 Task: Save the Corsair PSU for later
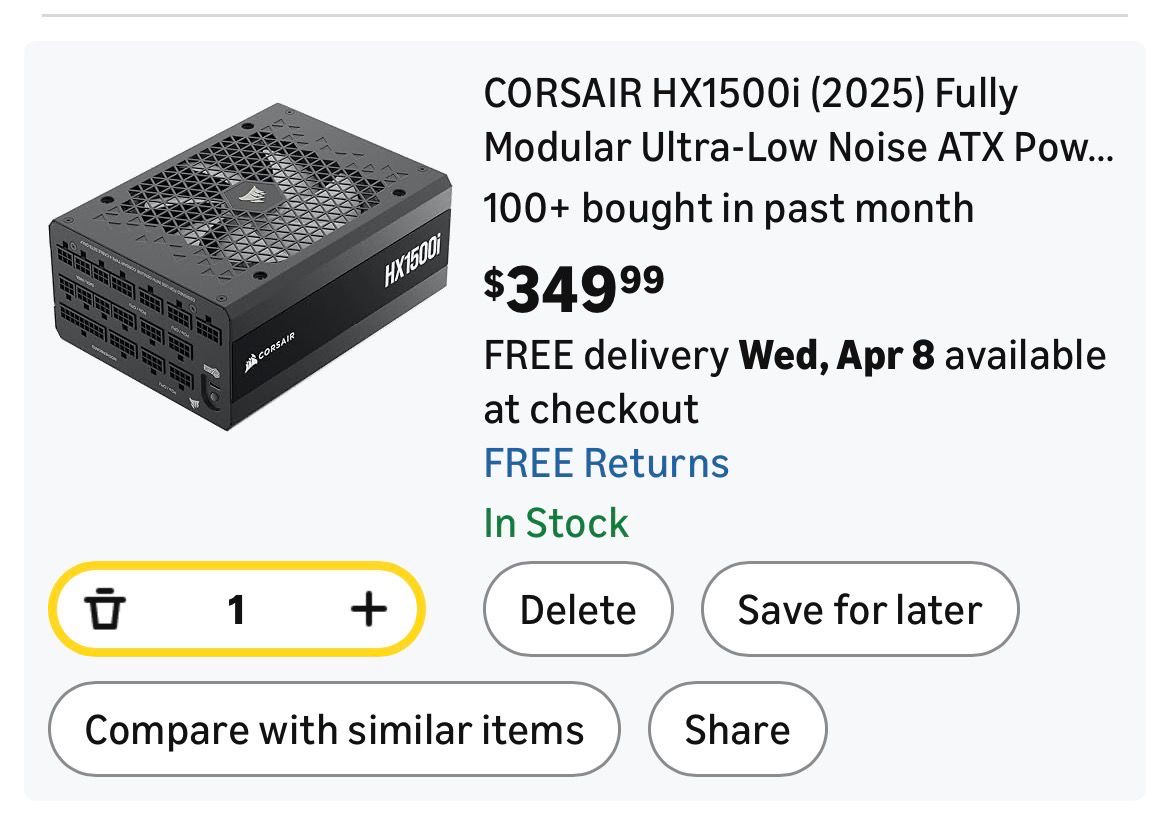(859, 610)
